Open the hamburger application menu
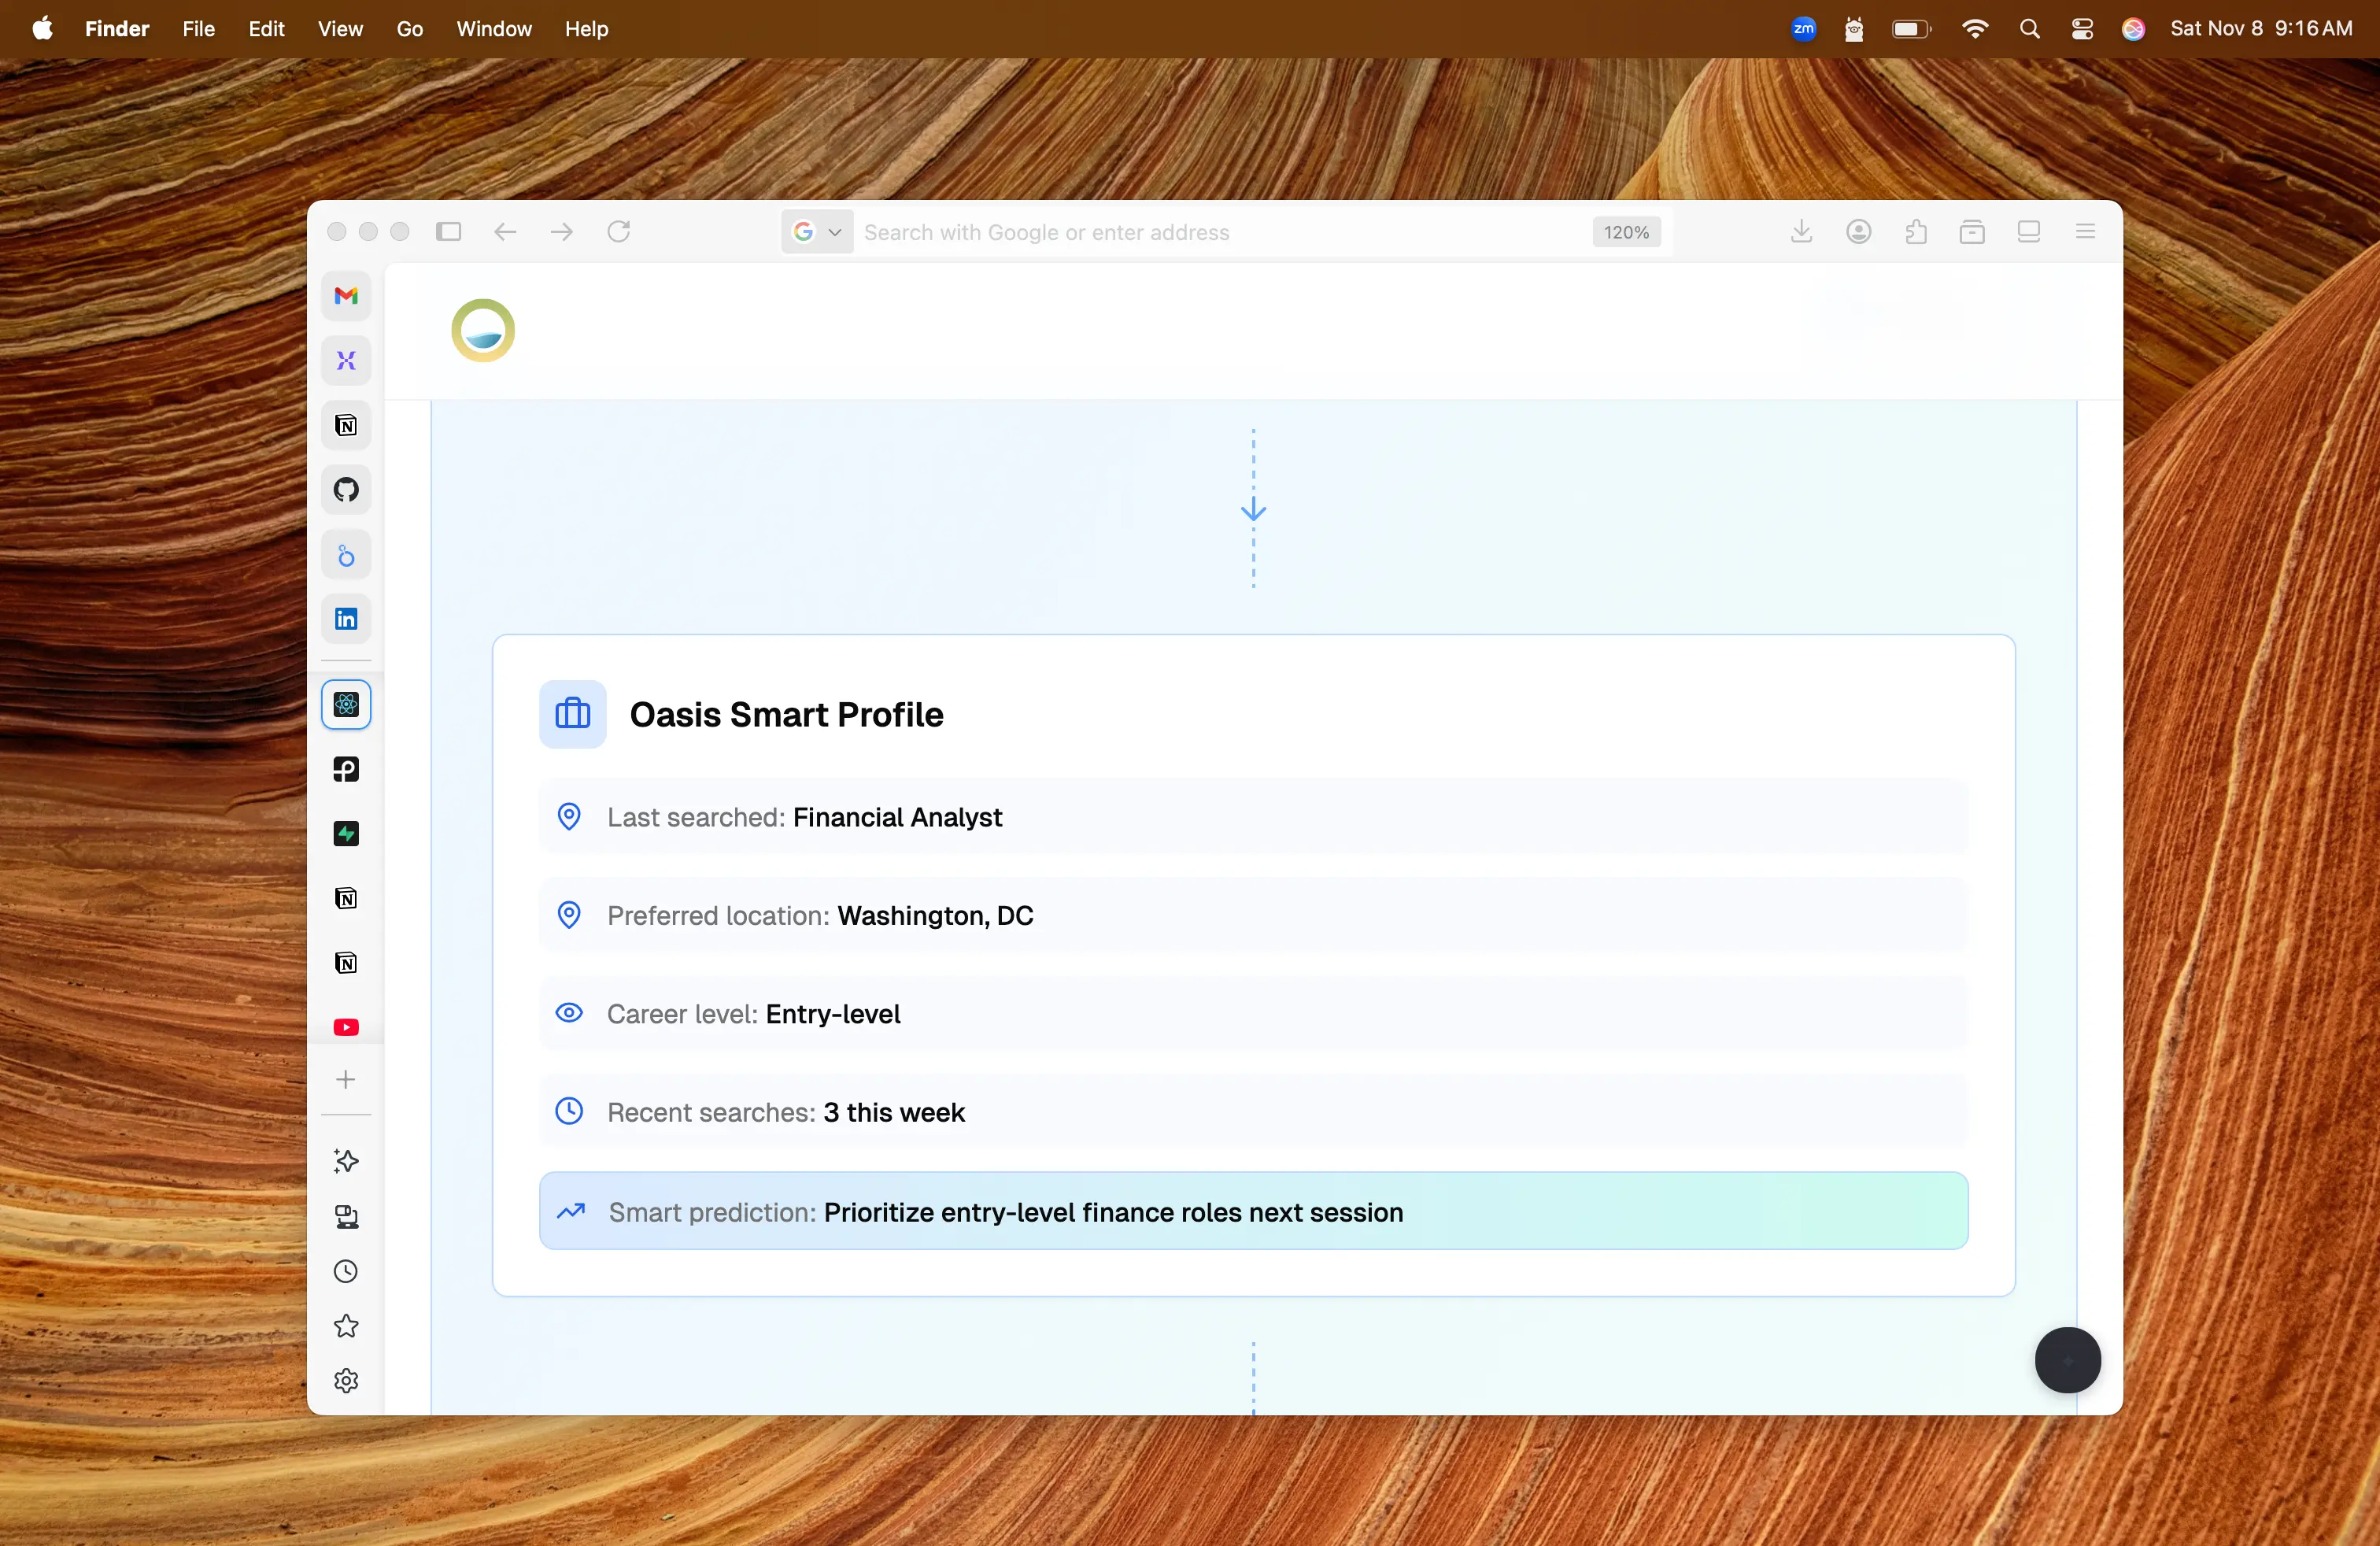Image resolution: width=2380 pixels, height=1546 pixels. [2085, 231]
